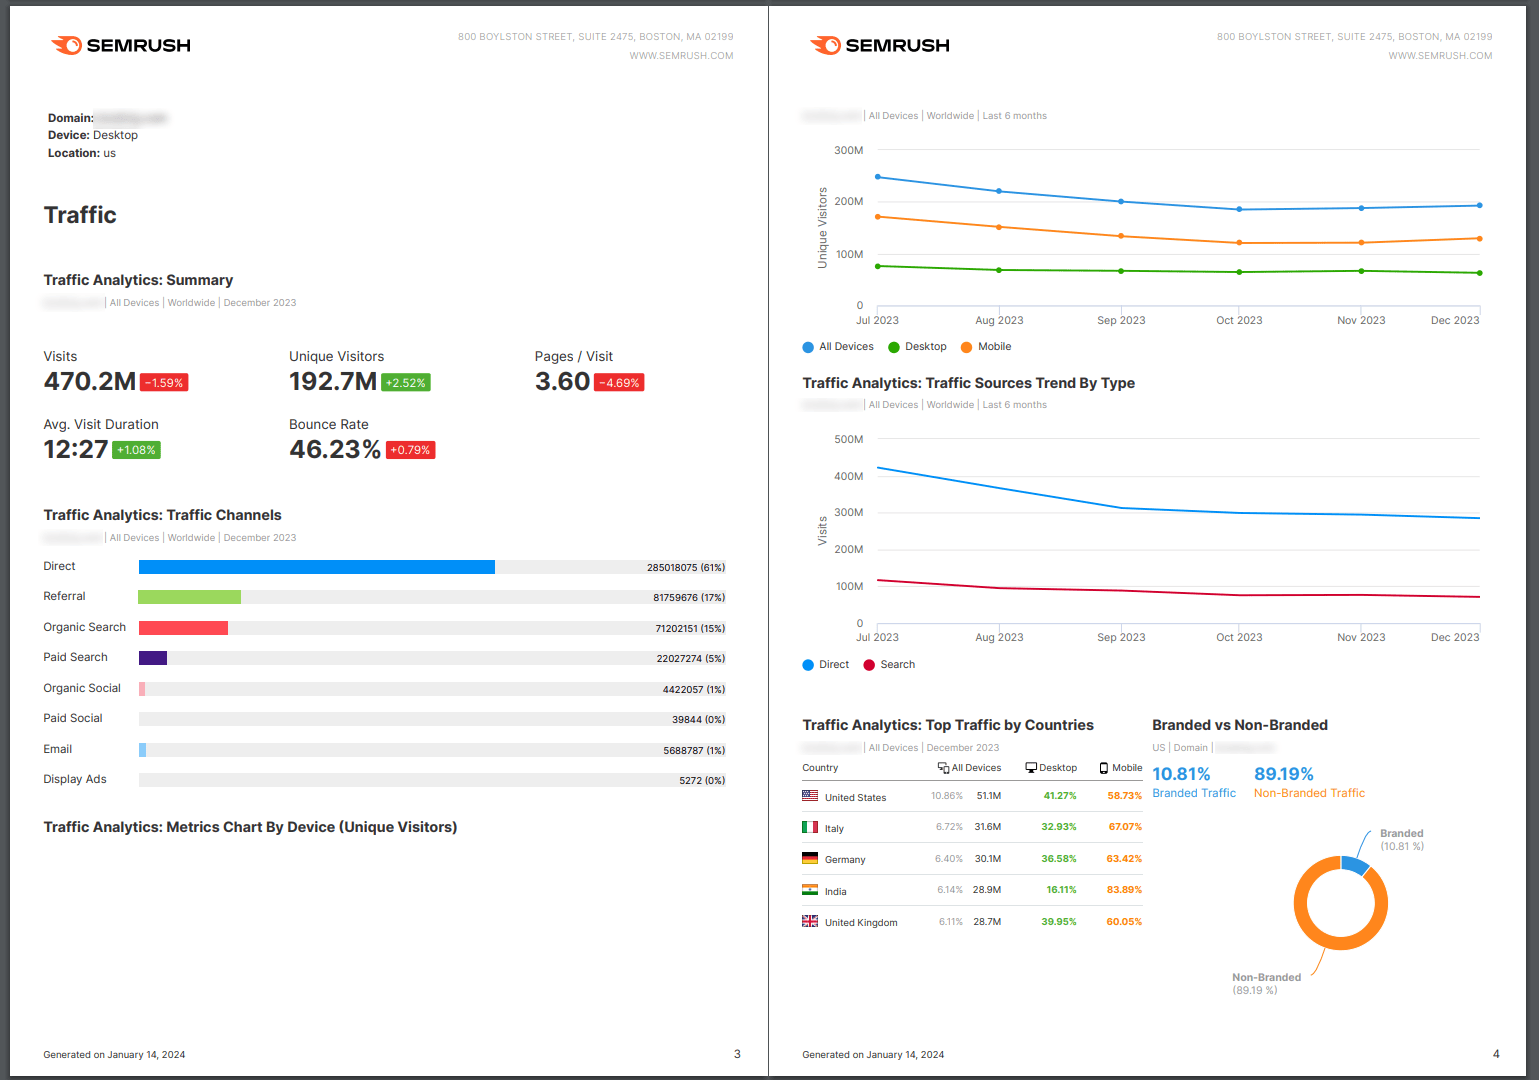Click the United States flag icon
The image size is (1539, 1080).
point(810,795)
